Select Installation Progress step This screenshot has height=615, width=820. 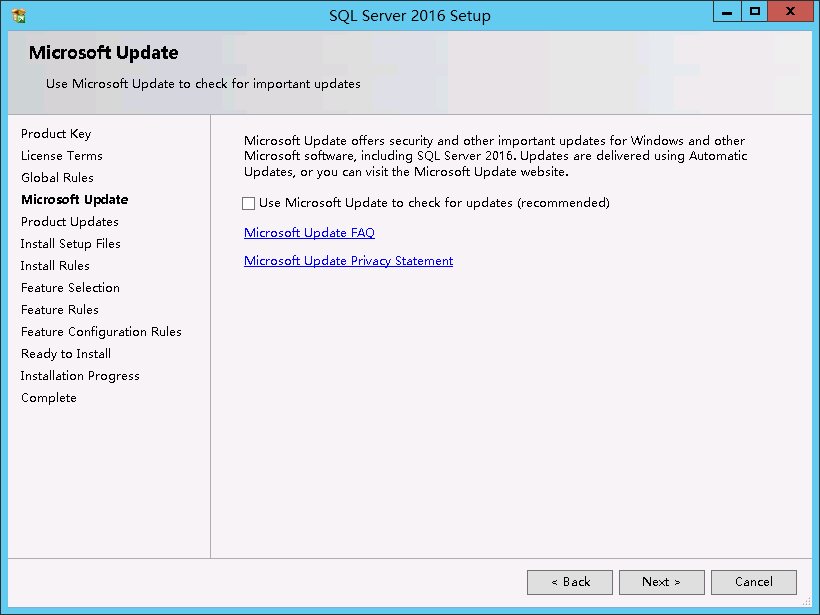[x=80, y=375]
